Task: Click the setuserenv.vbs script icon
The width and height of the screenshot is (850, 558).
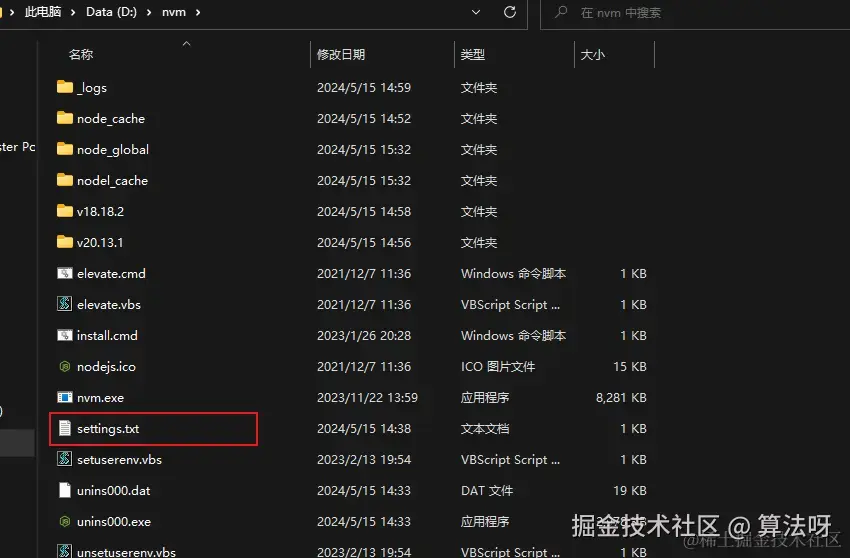Action: point(65,459)
